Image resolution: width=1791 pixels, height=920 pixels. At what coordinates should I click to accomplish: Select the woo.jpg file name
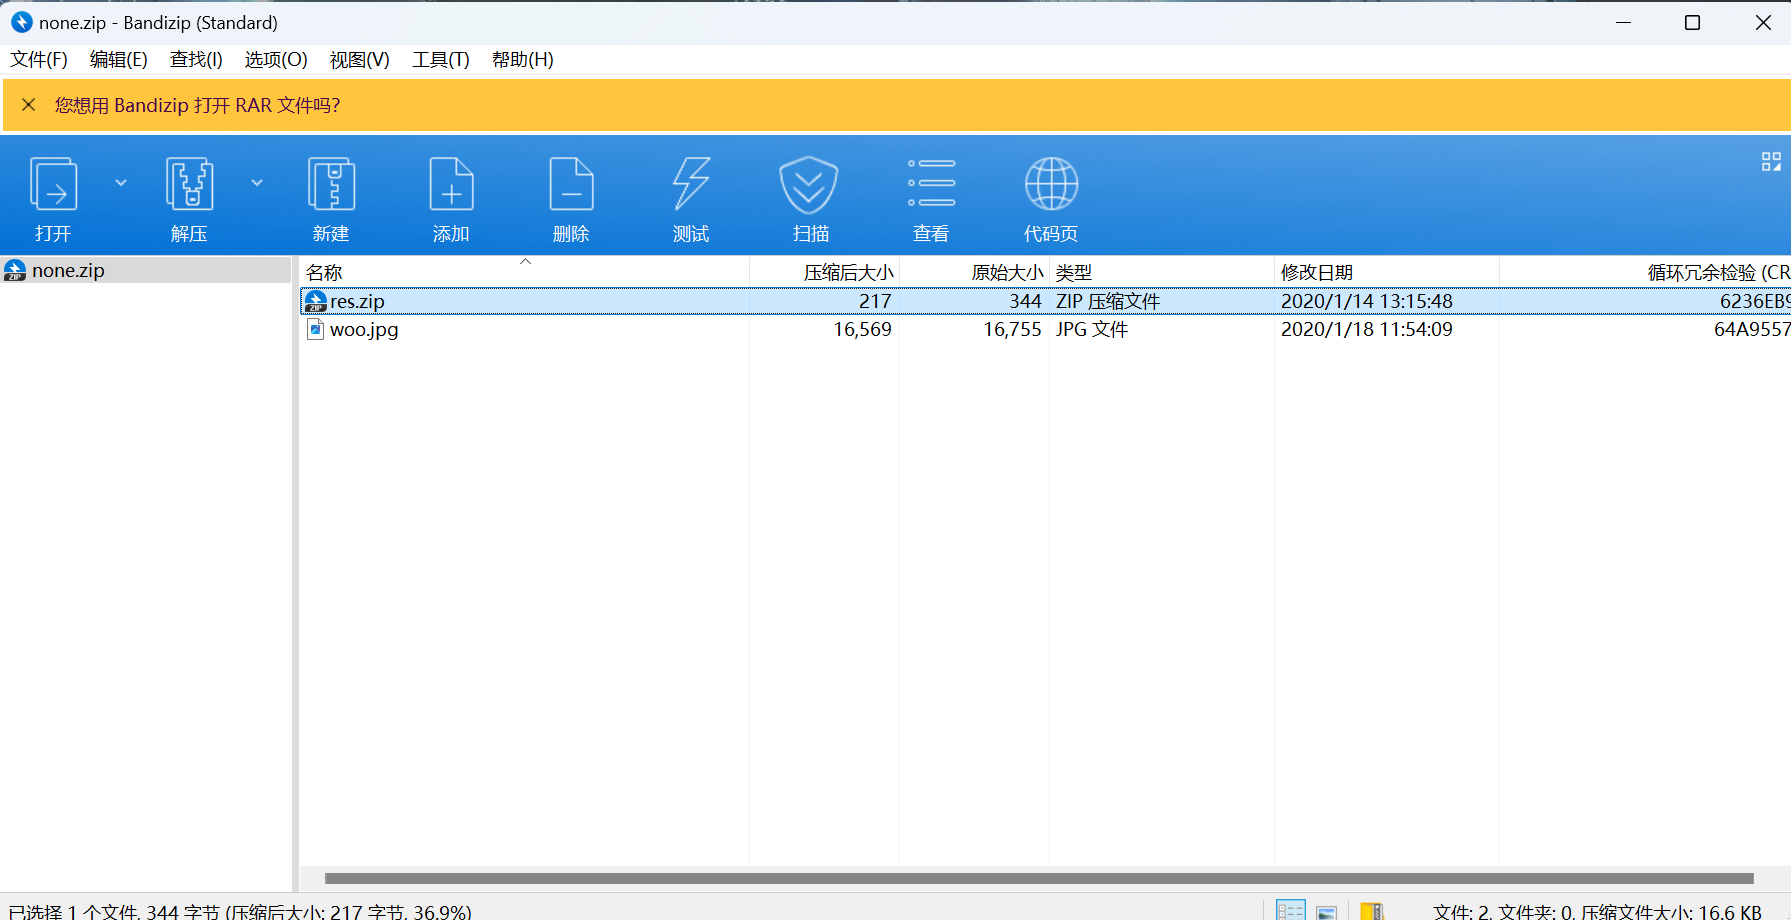pyautogui.click(x=364, y=329)
